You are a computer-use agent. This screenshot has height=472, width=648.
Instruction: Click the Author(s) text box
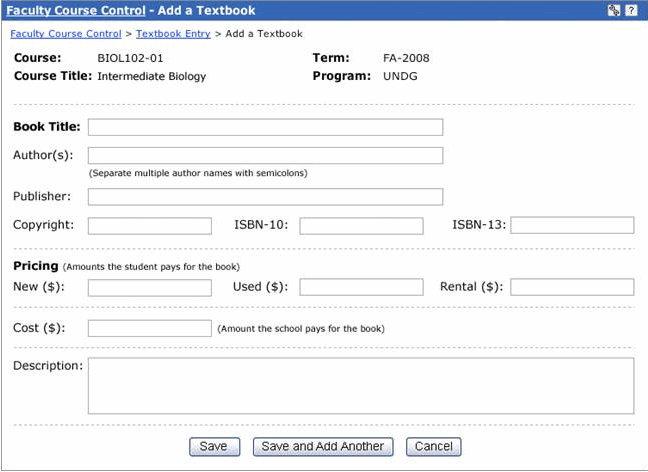coord(265,155)
